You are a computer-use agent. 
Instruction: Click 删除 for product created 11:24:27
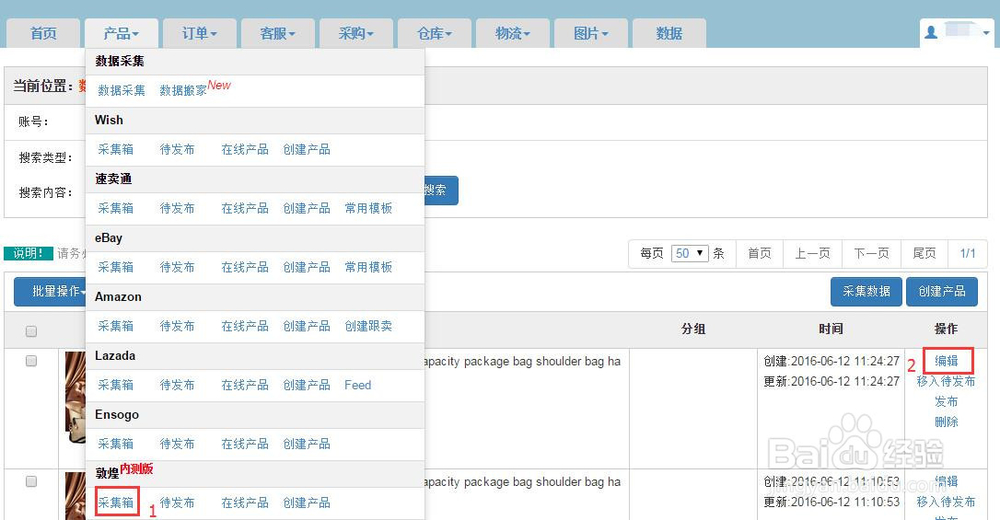pos(946,422)
